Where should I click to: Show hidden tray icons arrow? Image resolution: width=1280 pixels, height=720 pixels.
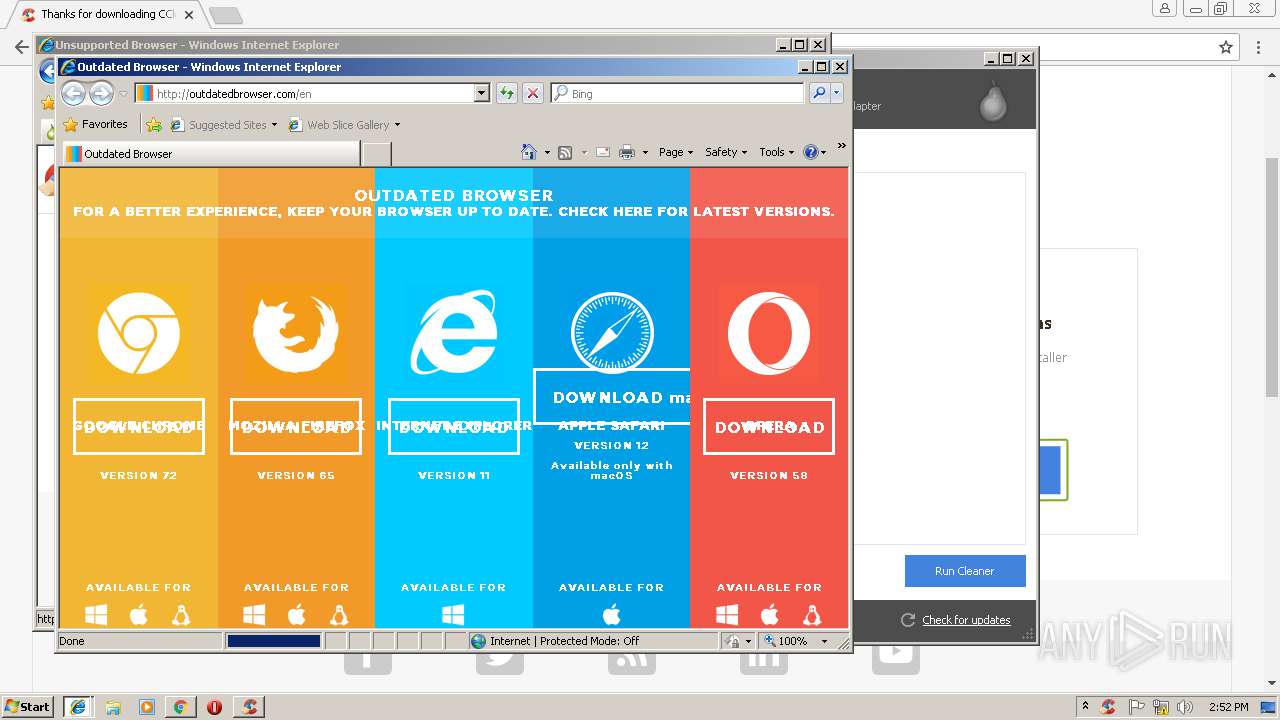pyautogui.click(x=1085, y=707)
